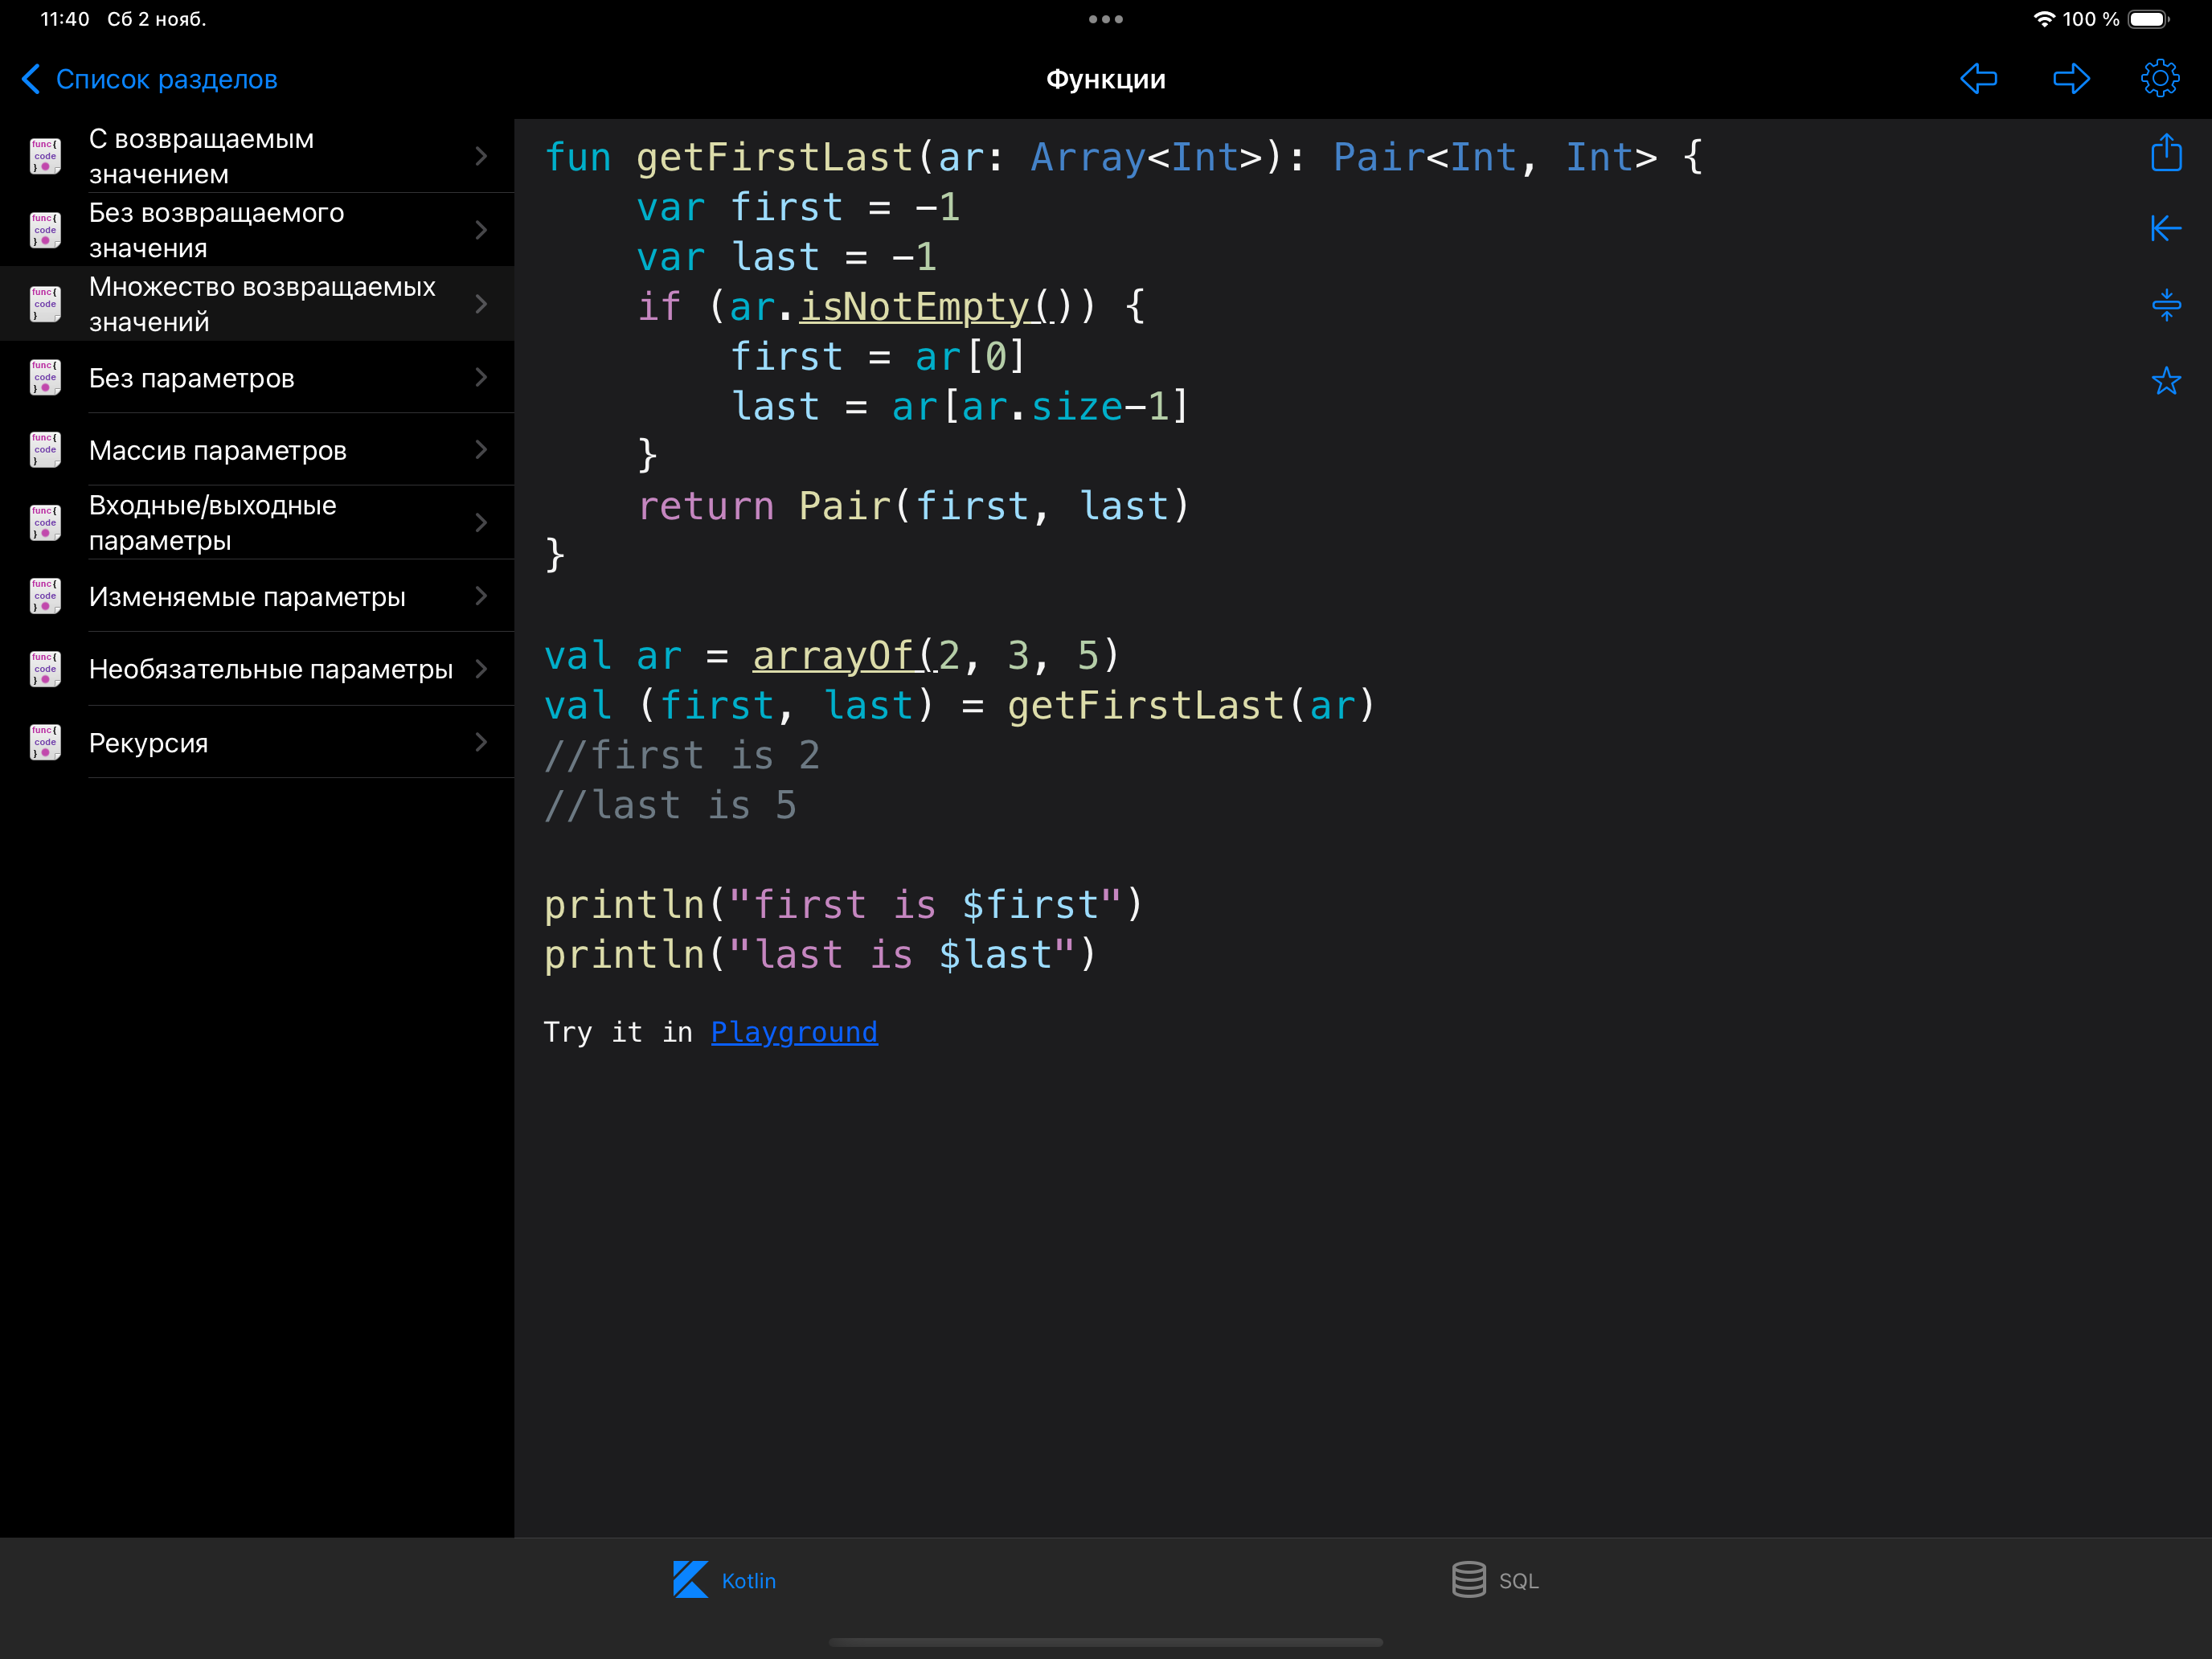Open 'Массив параметров' topic
This screenshot has width=2212, height=1659.
tap(257, 450)
